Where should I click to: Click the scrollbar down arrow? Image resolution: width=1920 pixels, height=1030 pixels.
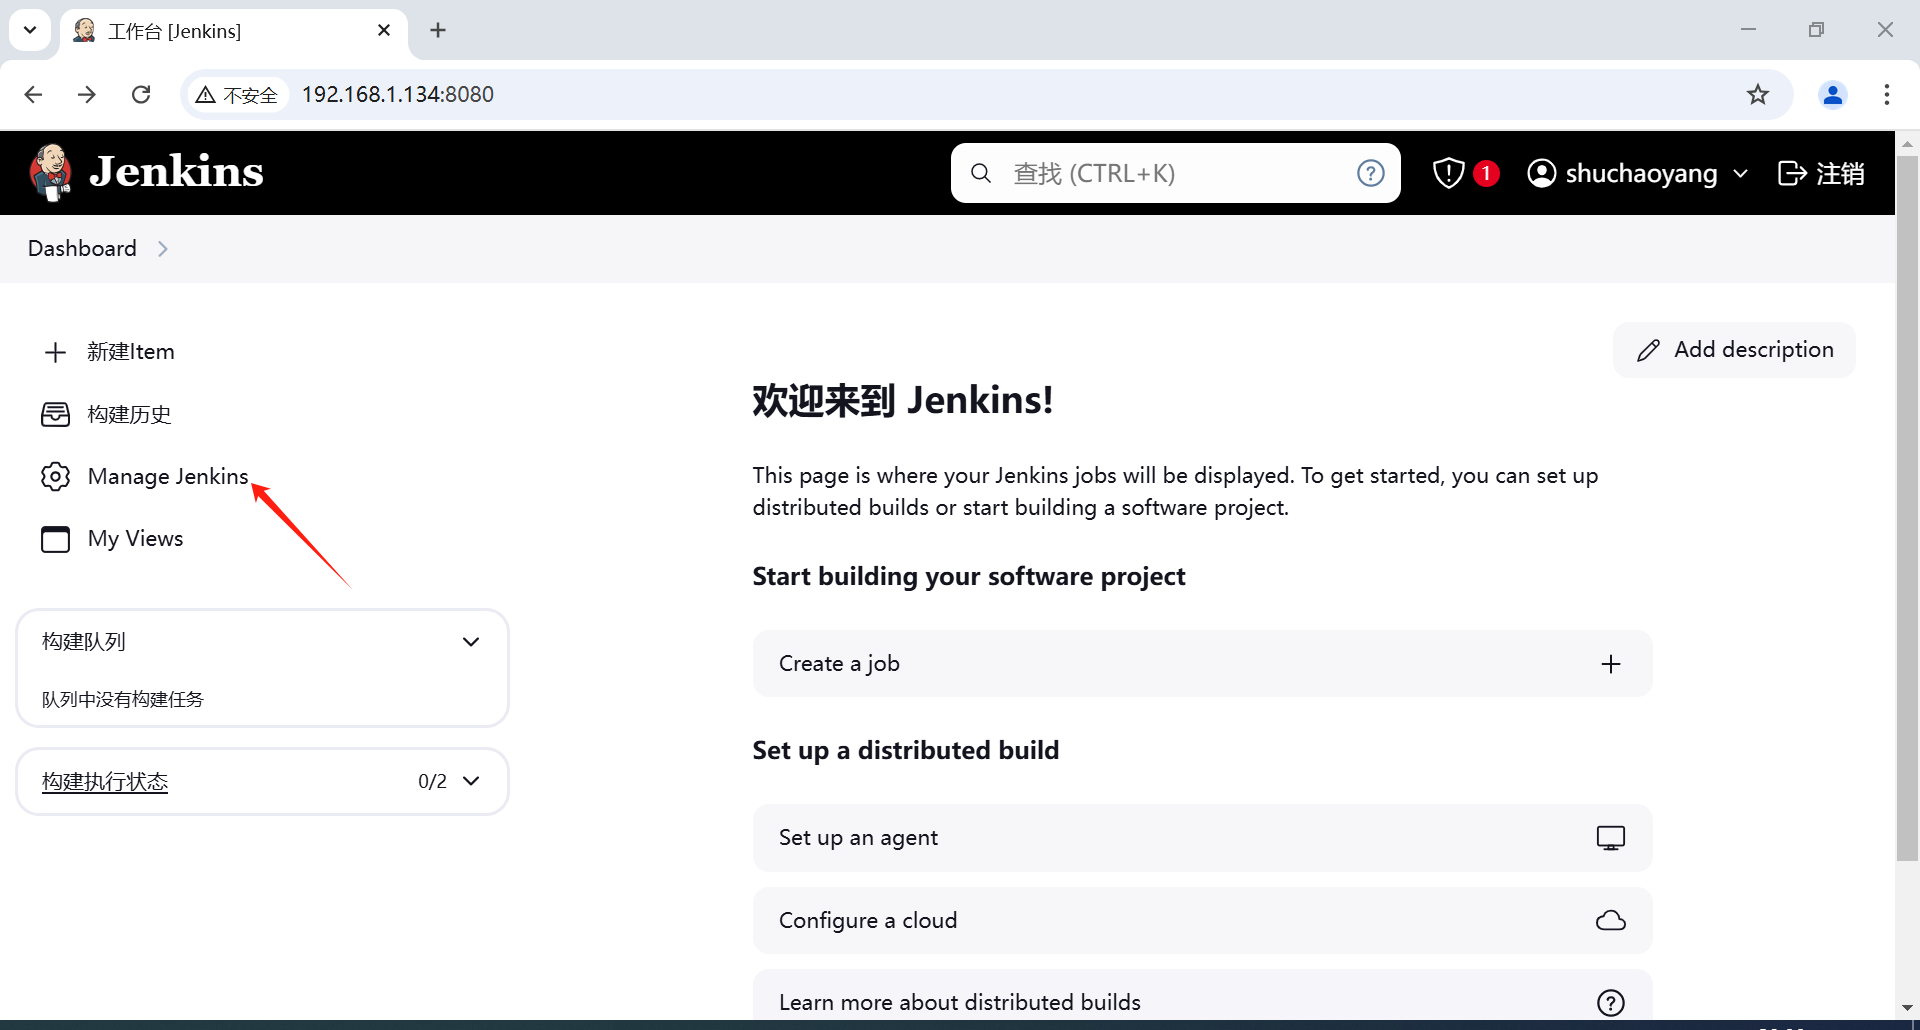click(x=1907, y=1008)
